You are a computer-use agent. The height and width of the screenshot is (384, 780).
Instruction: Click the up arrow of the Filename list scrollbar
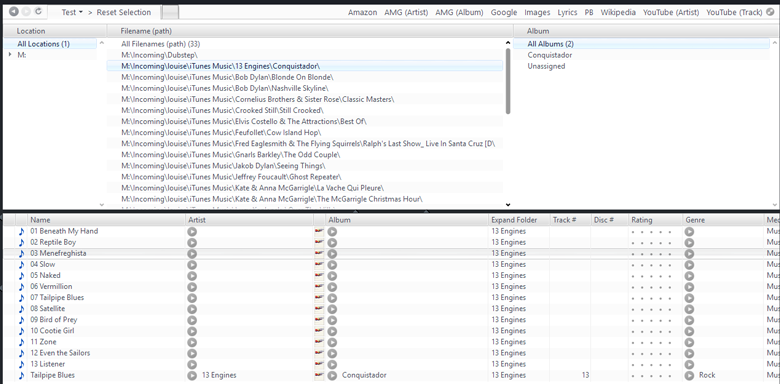click(x=508, y=43)
